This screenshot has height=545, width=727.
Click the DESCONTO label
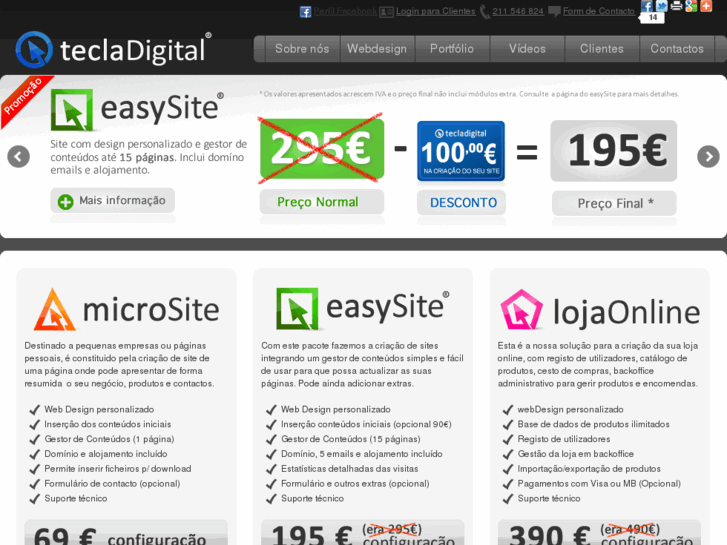461,203
